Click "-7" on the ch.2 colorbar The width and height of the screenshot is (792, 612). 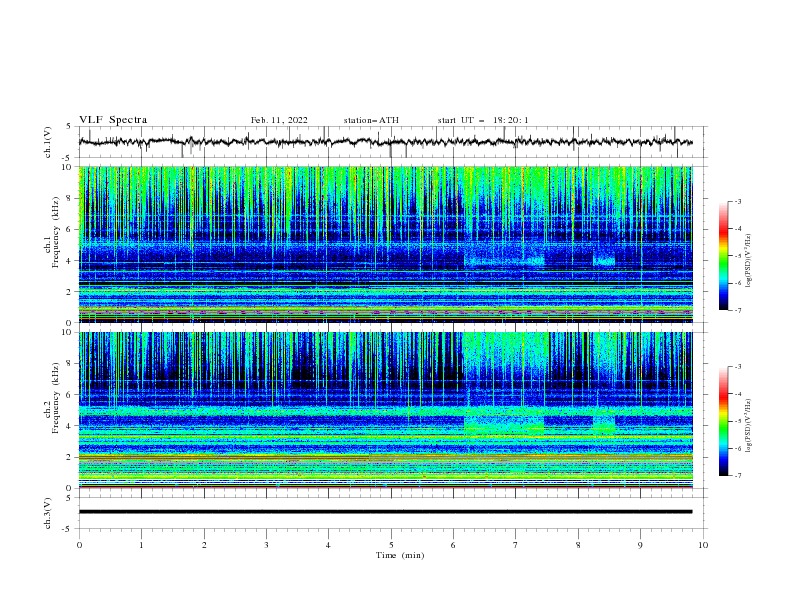tap(738, 476)
